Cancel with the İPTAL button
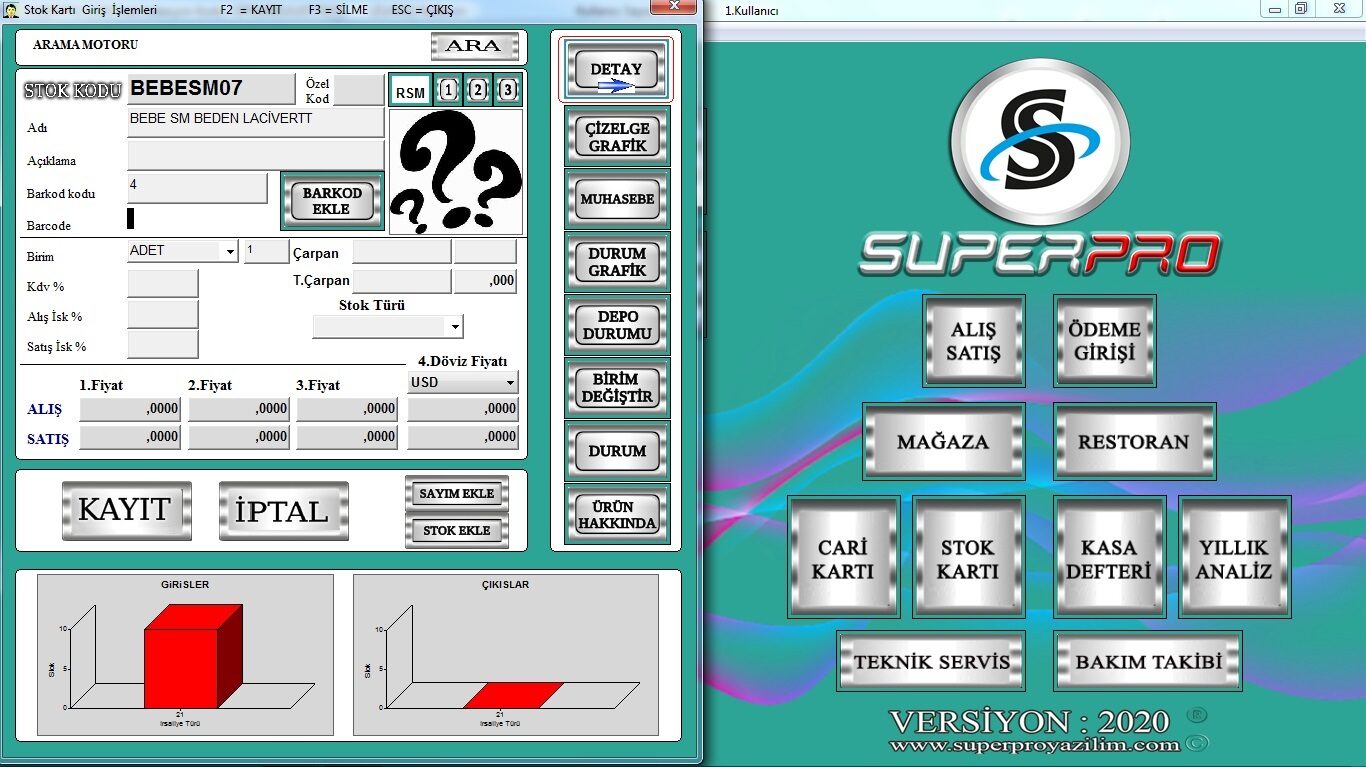 pyautogui.click(x=283, y=510)
